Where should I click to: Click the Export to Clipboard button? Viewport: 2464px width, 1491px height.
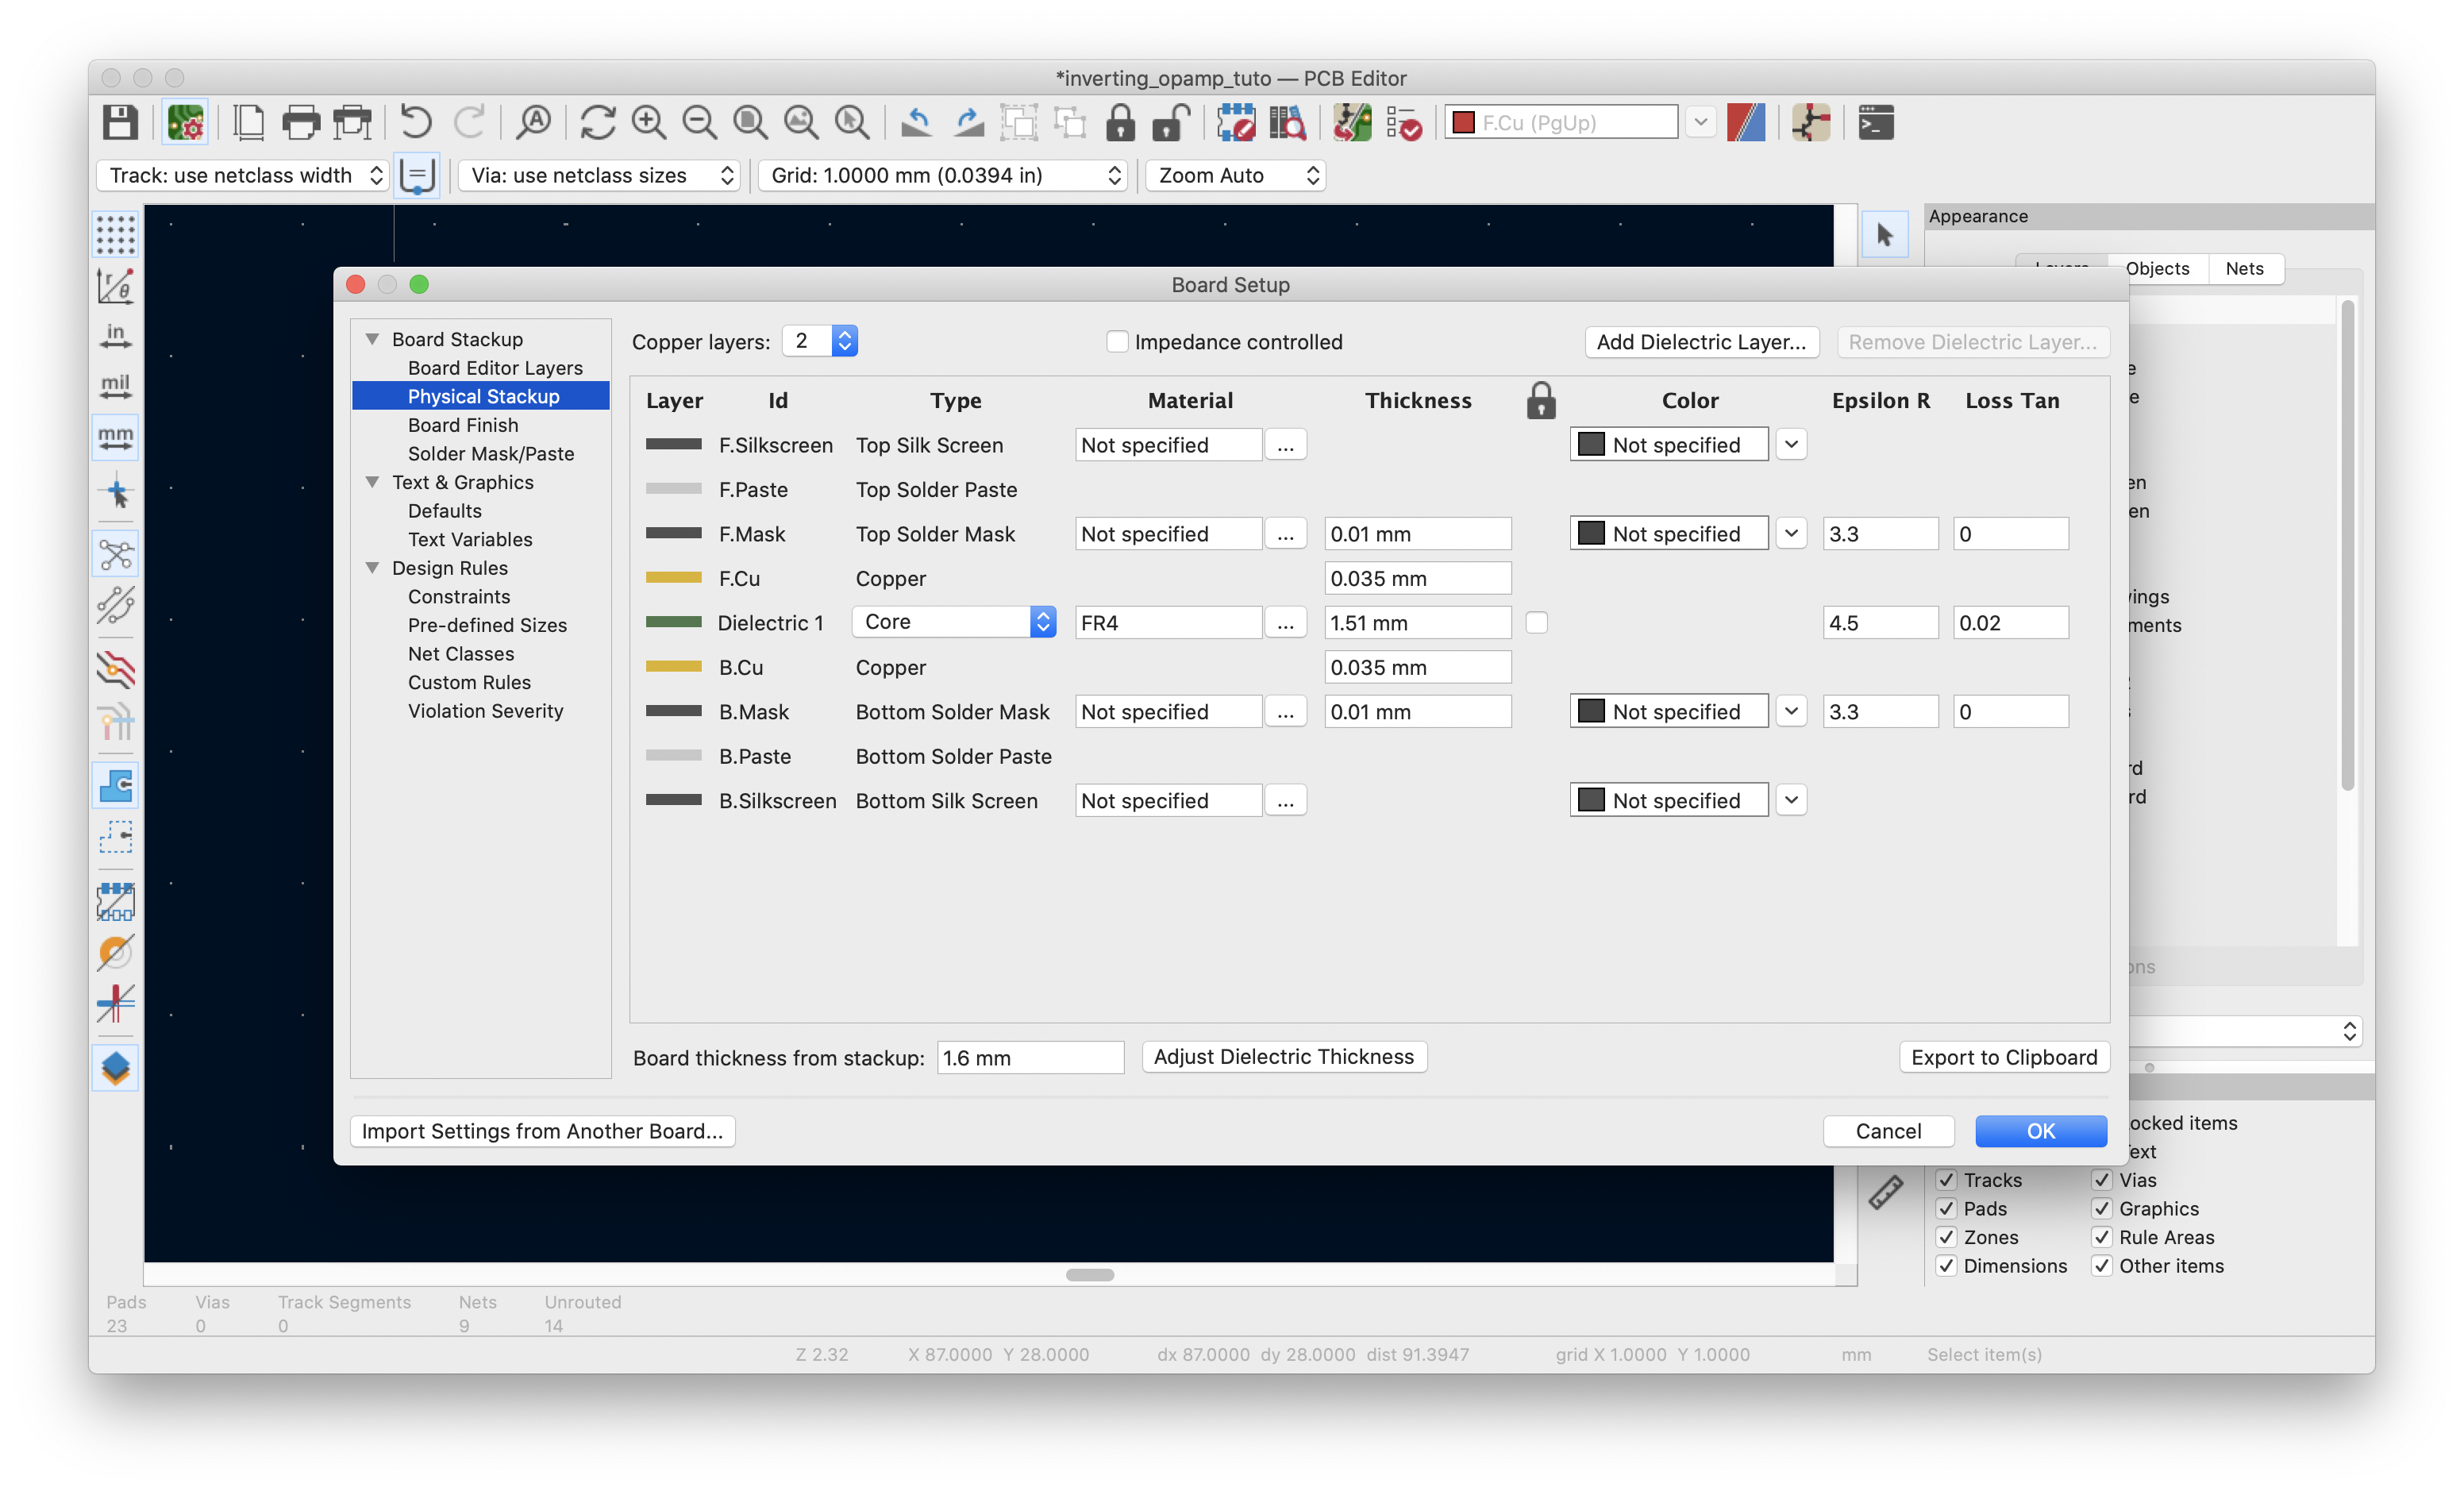tap(2004, 1056)
